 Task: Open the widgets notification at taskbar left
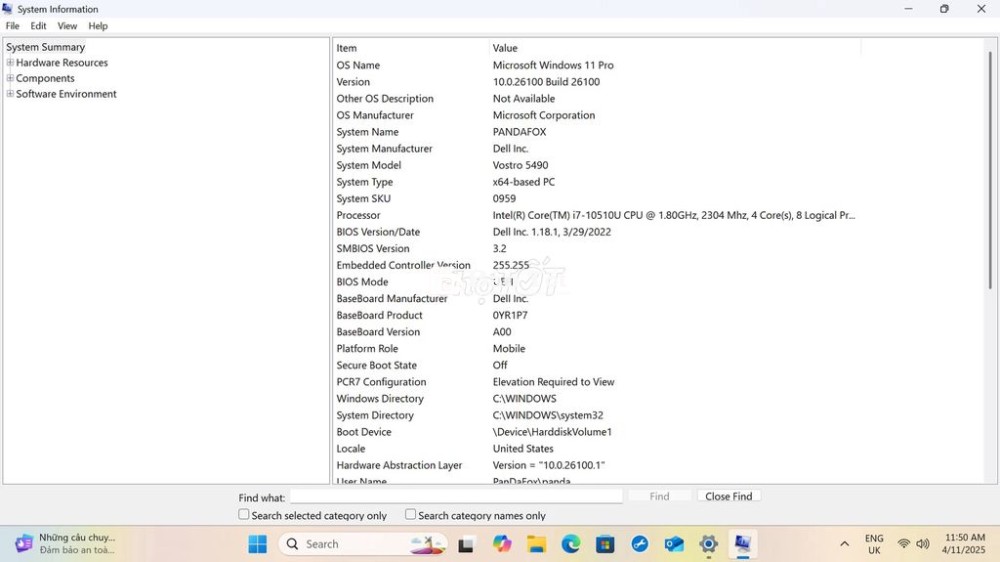(66, 544)
